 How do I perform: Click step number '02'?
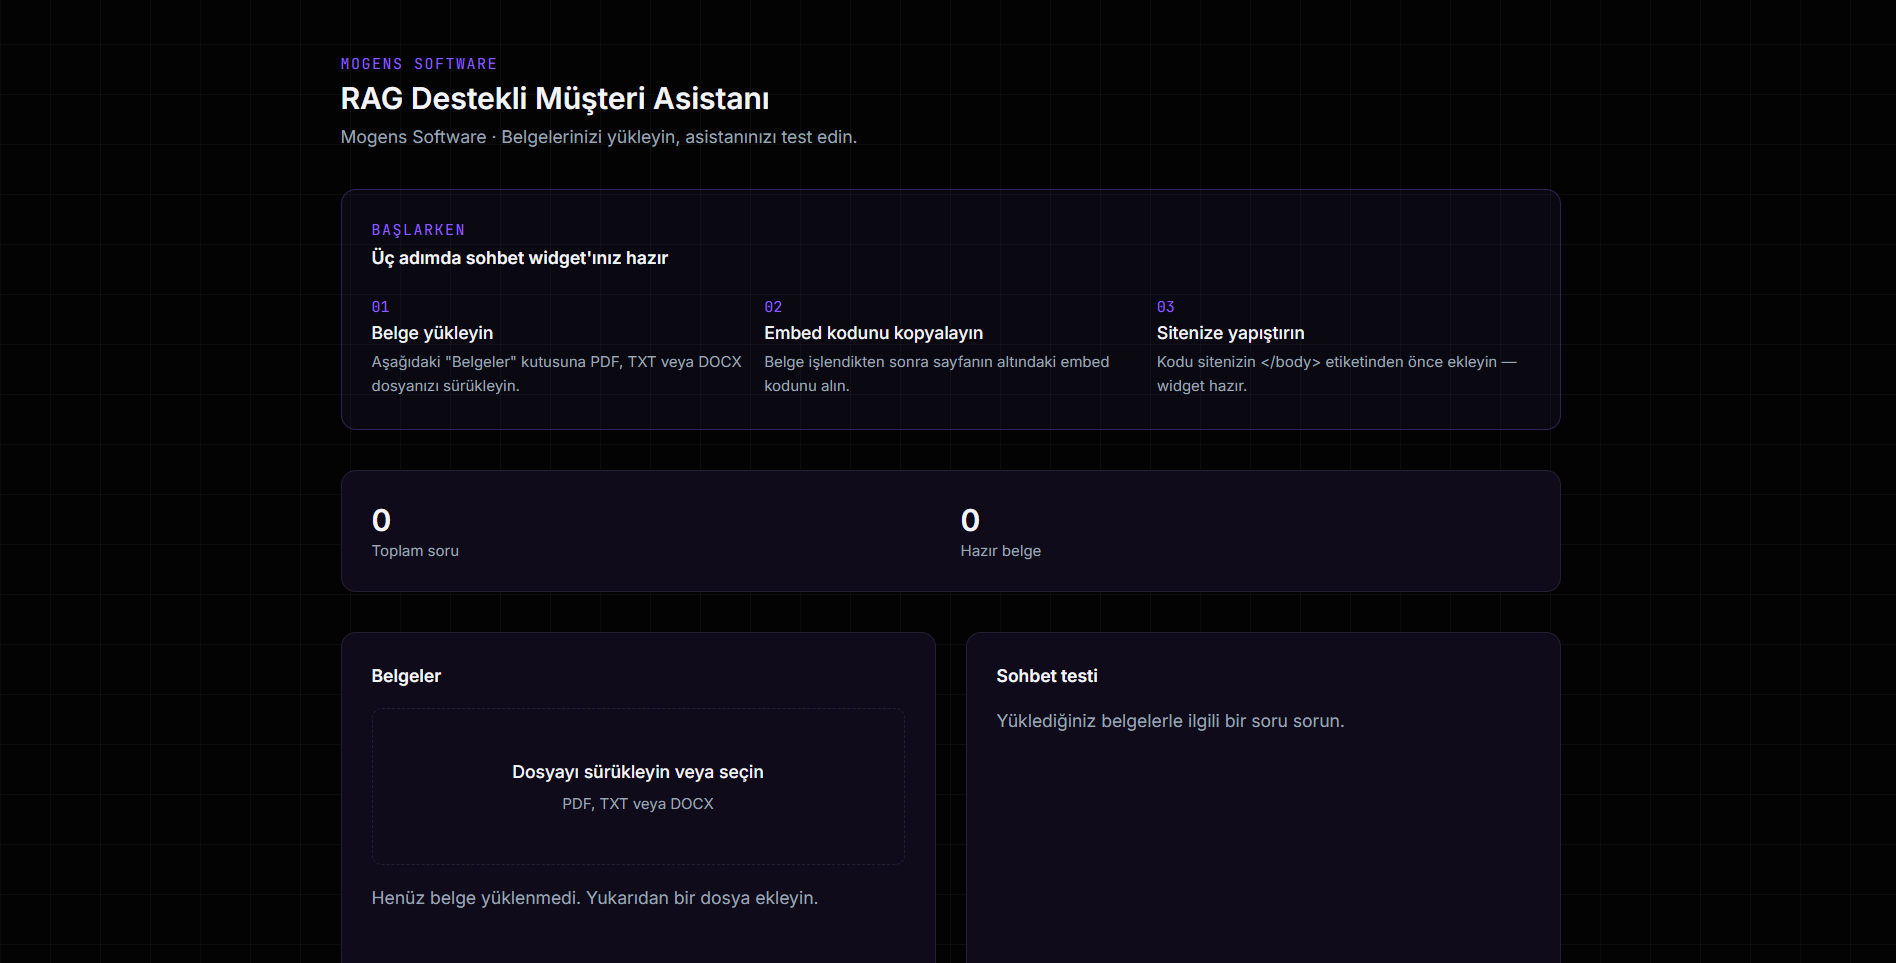point(773,307)
